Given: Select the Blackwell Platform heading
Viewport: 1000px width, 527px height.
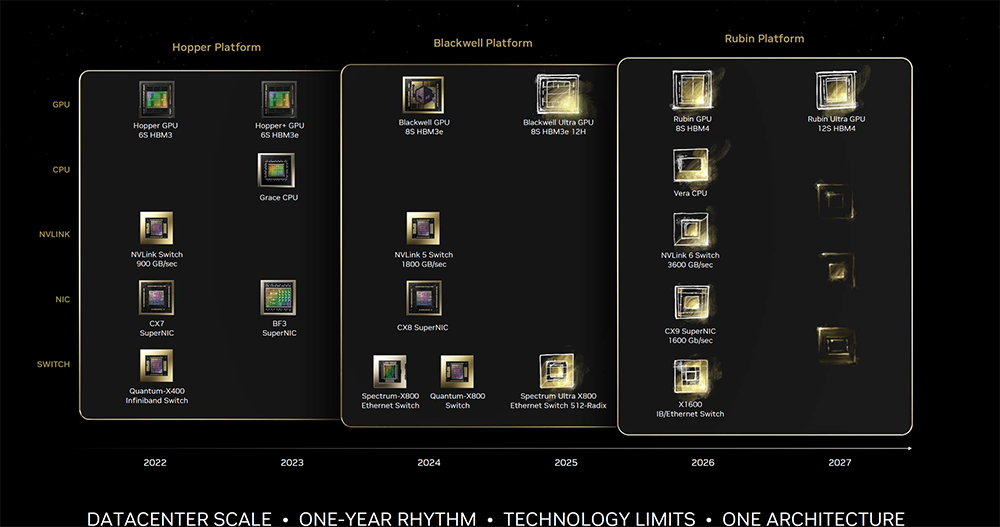Looking at the screenshot, I should [483, 43].
